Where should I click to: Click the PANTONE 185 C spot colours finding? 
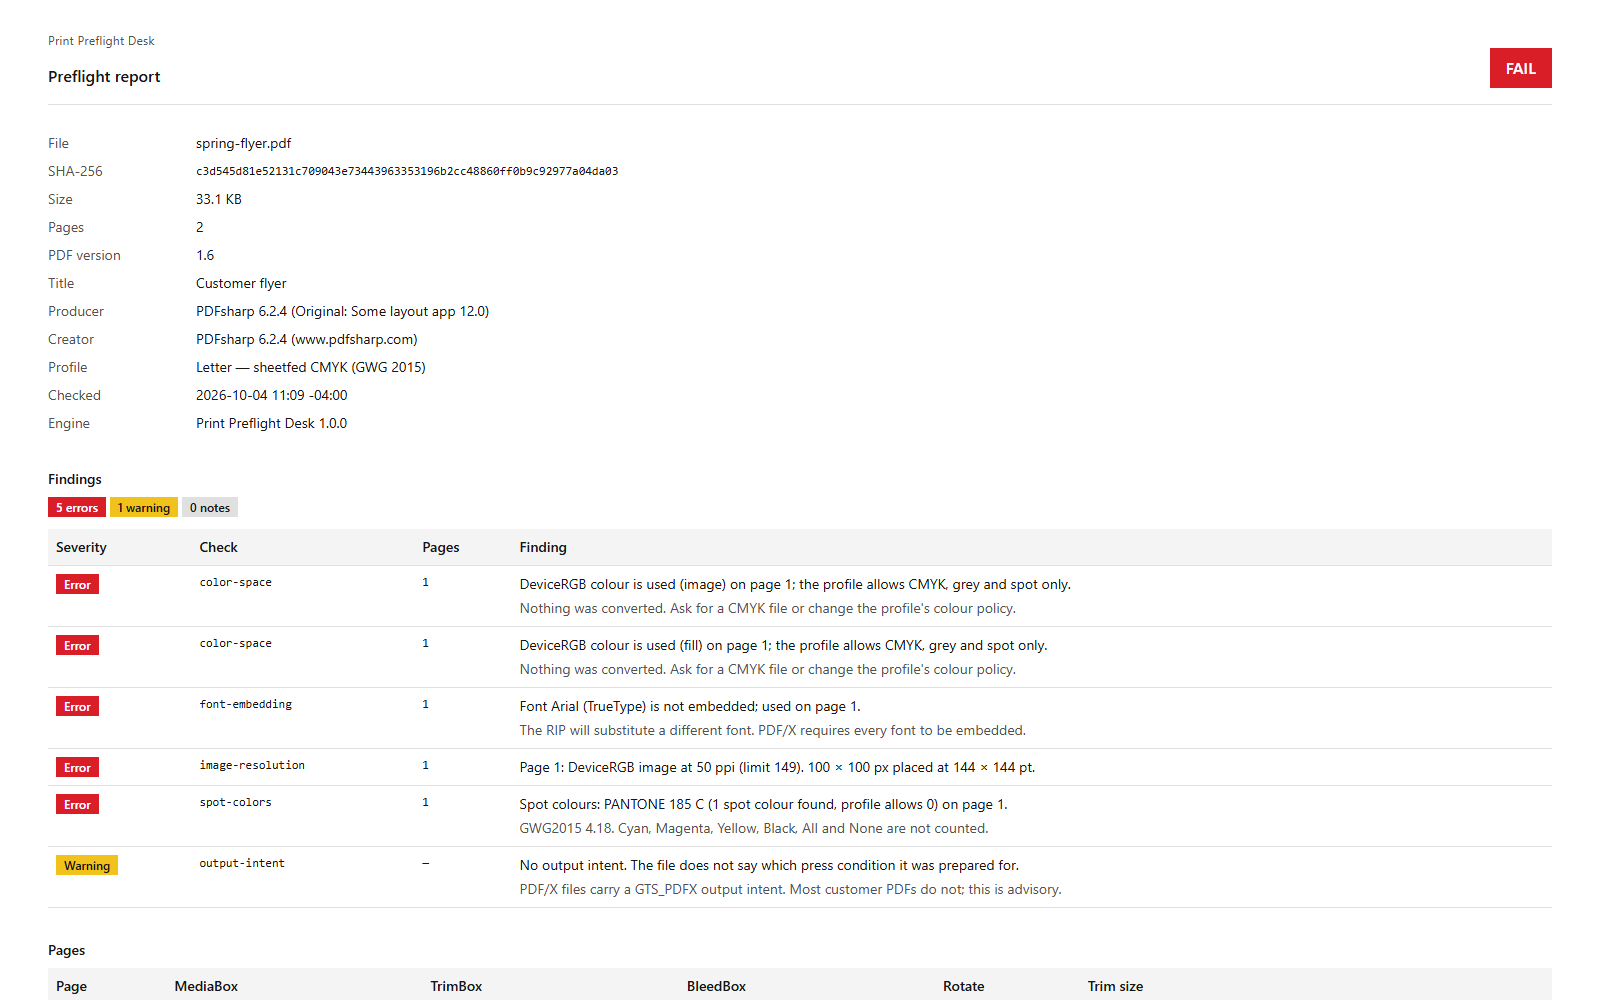(763, 804)
